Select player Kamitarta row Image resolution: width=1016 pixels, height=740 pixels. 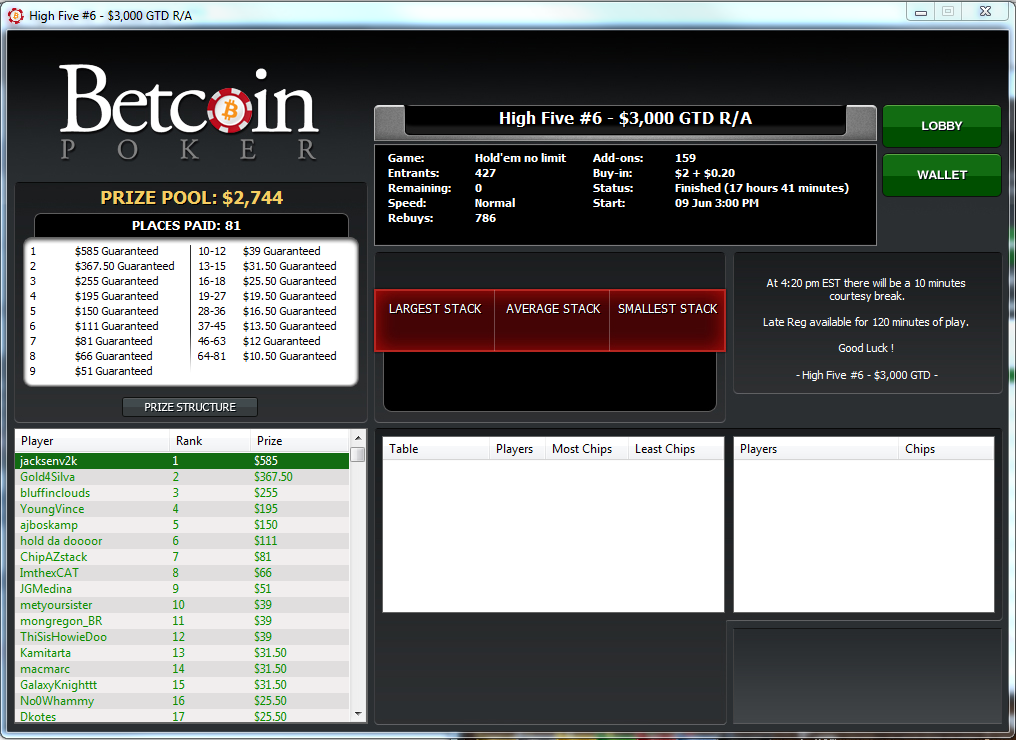[182, 653]
